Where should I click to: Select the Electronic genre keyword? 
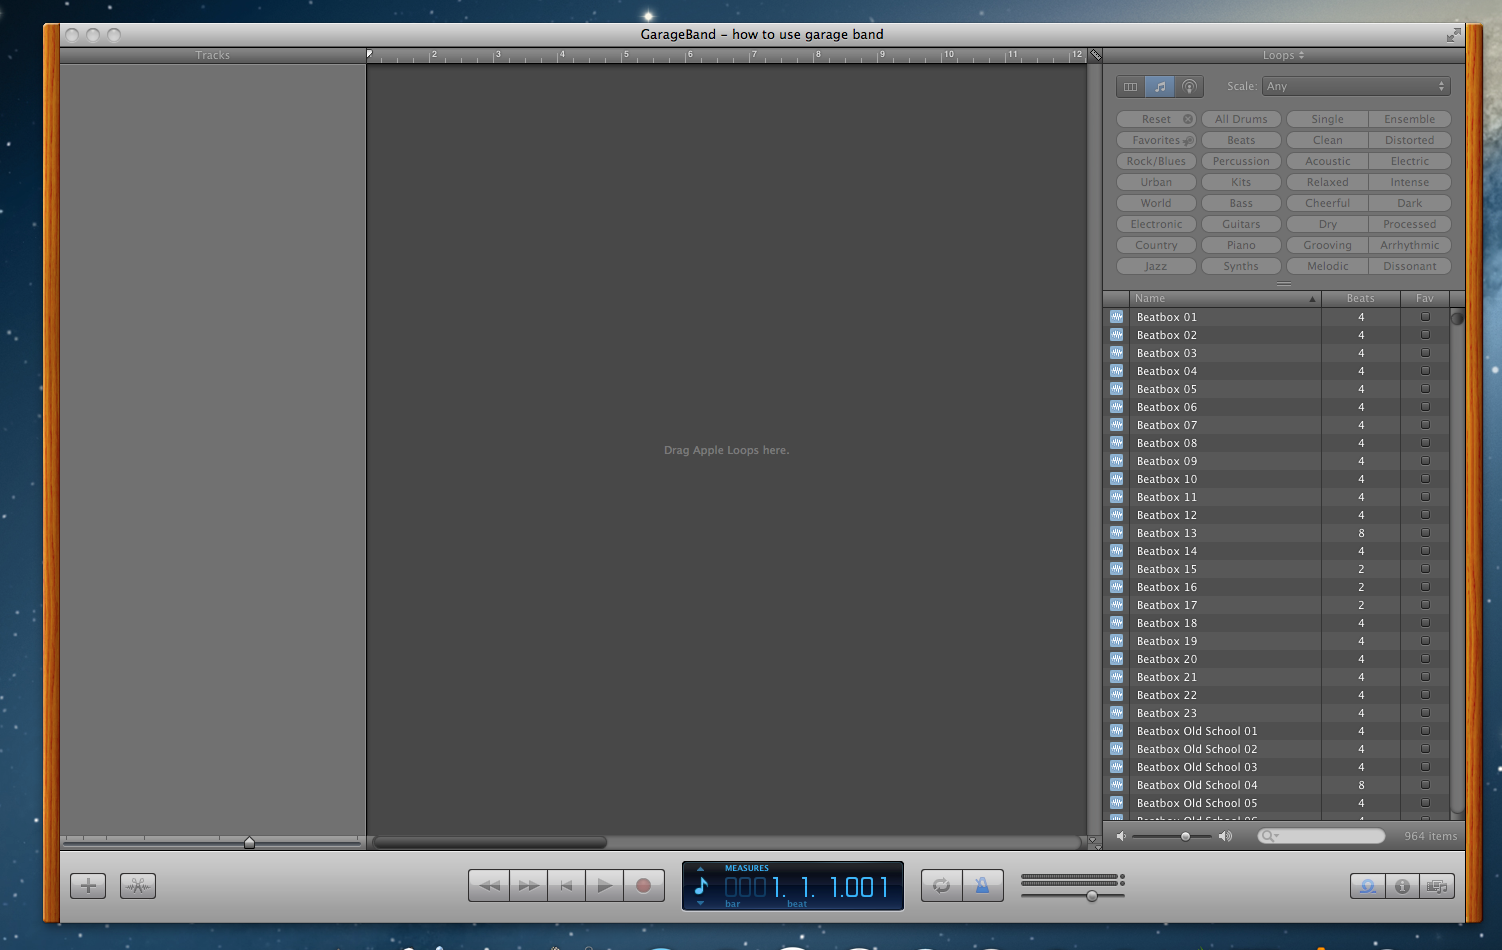(x=1156, y=224)
